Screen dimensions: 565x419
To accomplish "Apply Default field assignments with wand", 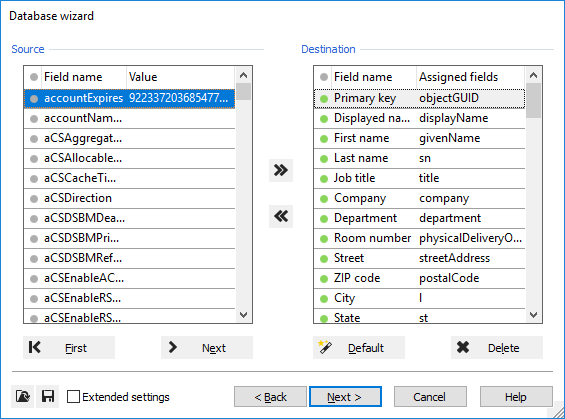I will pos(359,348).
